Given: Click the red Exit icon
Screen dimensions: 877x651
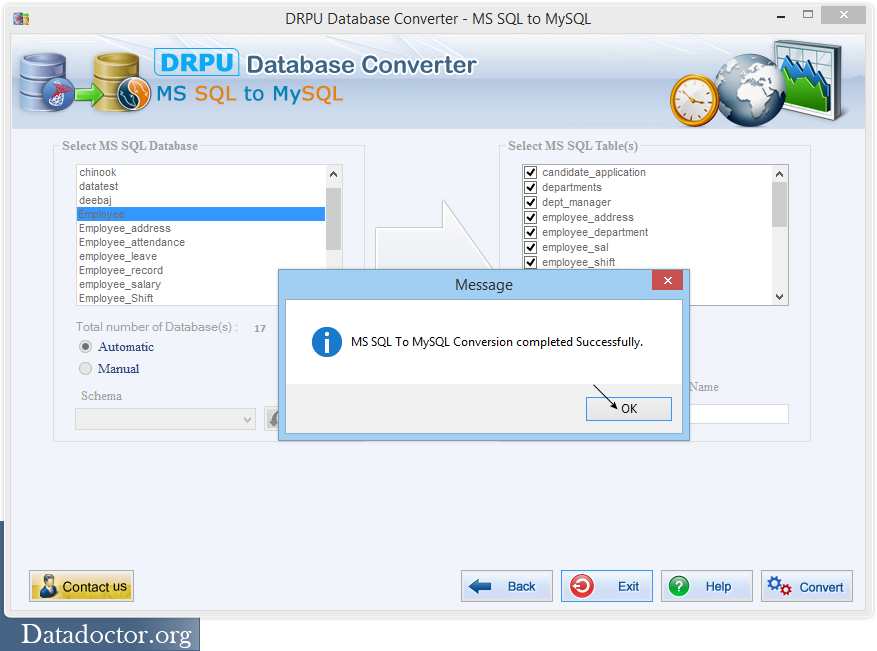Looking at the screenshot, I should [x=582, y=586].
